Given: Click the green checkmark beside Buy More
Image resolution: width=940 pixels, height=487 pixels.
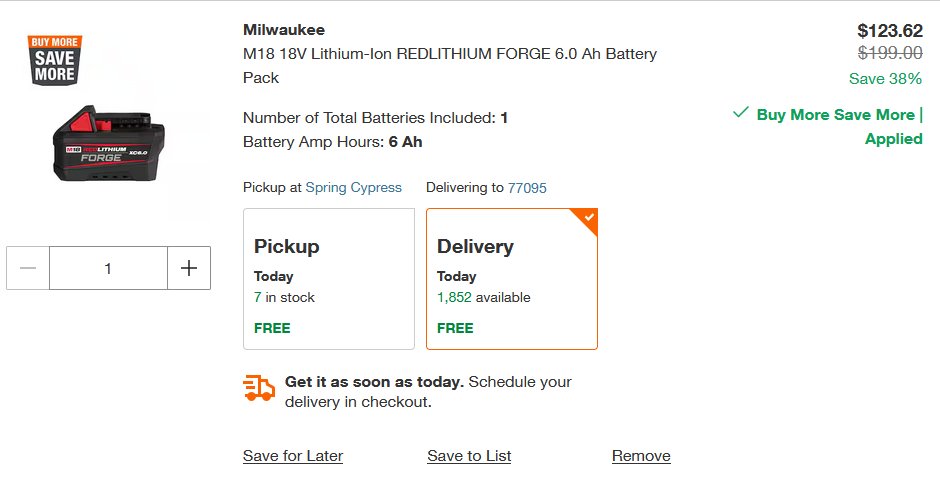Looking at the screenshot, I should click(741, 112).
